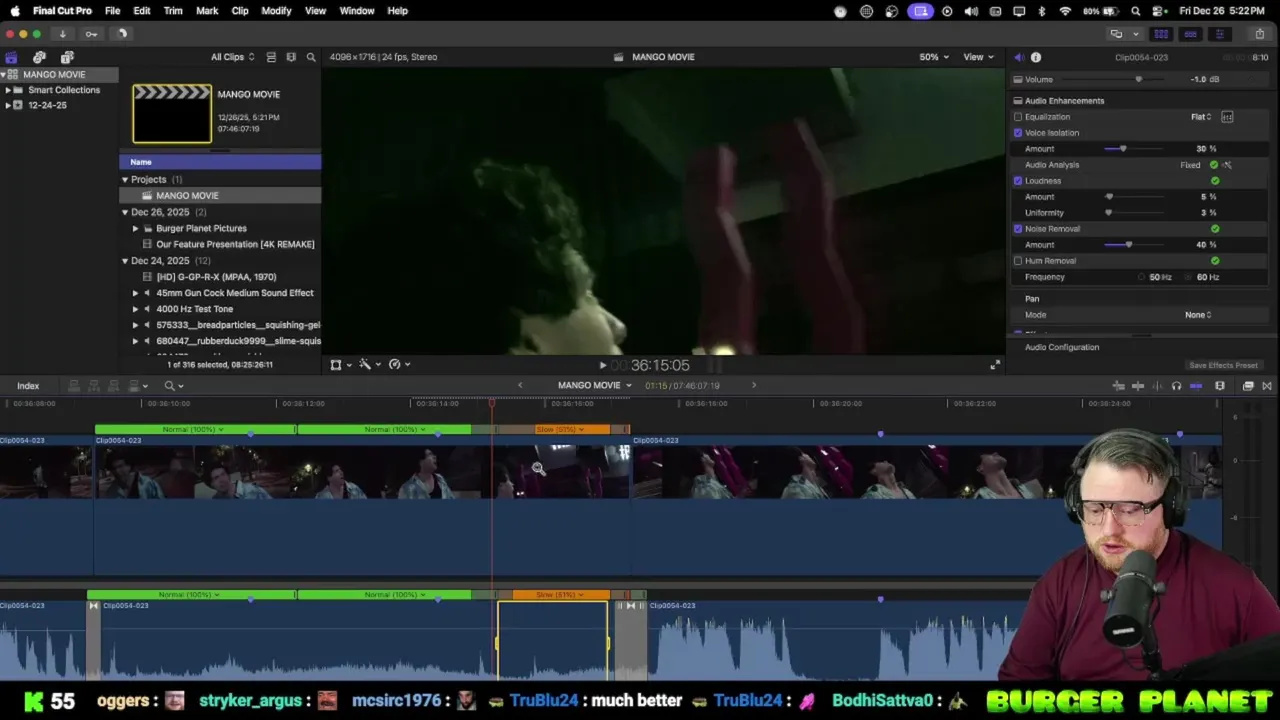Image resolution: width=1280 pixels, height=720 pixels.
Task: Adjust the Voice Isolation Amount slider
Action: coord(1123,149)
